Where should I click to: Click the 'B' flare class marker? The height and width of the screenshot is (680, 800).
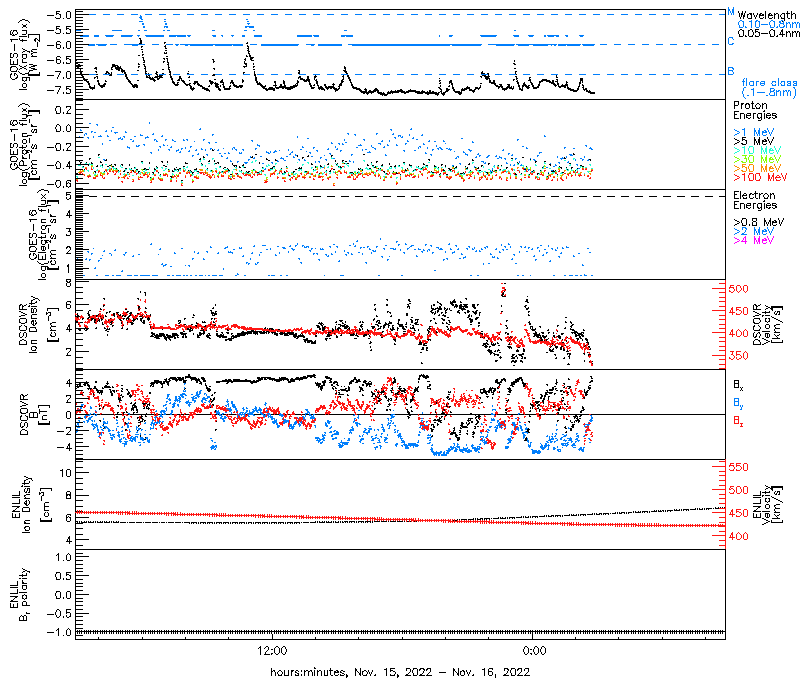[731, 71]
